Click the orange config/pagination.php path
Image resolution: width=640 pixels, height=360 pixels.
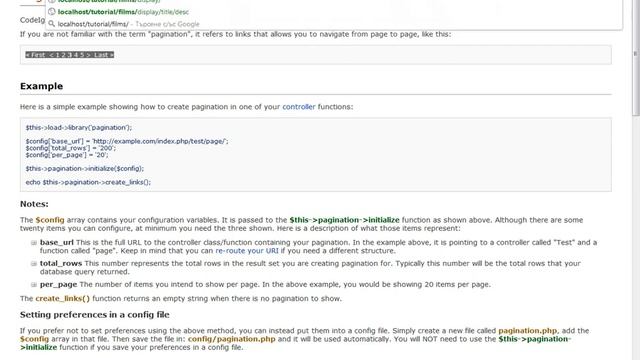click(x=232, y=339)
